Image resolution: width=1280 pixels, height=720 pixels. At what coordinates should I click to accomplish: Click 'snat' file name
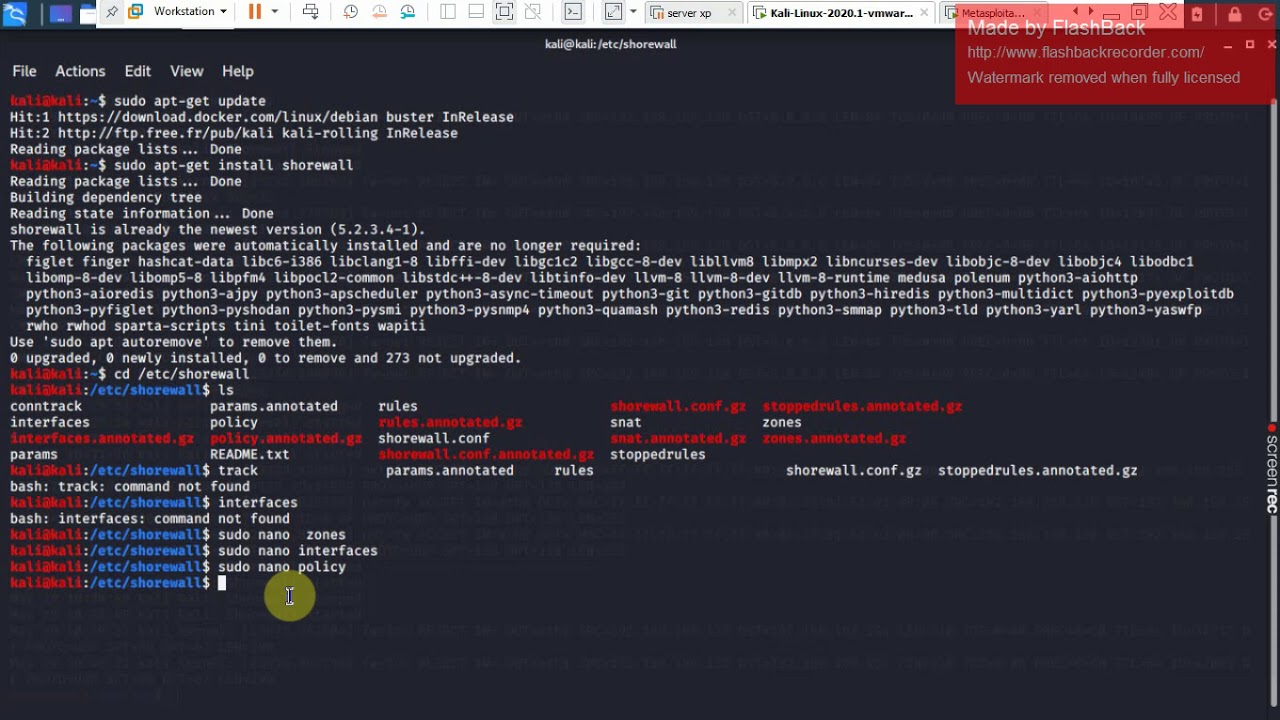626,422
